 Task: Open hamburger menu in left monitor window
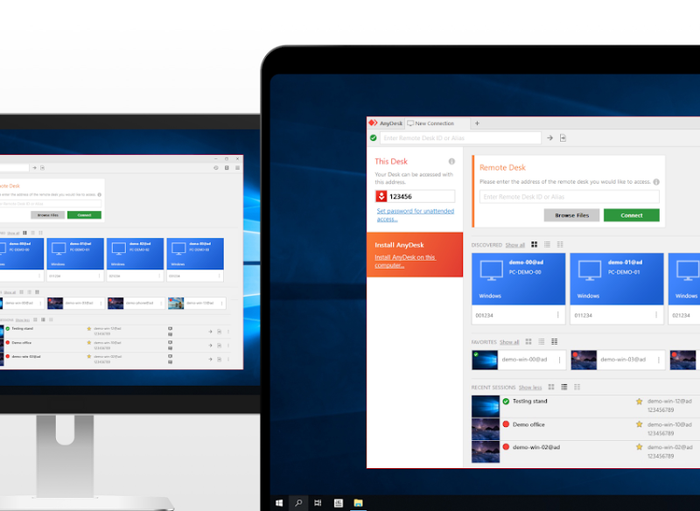point(237,168)
